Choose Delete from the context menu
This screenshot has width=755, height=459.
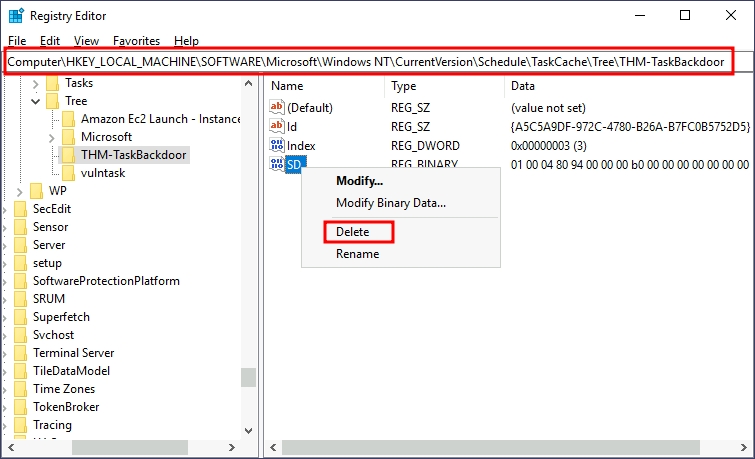pyautogui.click(x=353, y=232)
